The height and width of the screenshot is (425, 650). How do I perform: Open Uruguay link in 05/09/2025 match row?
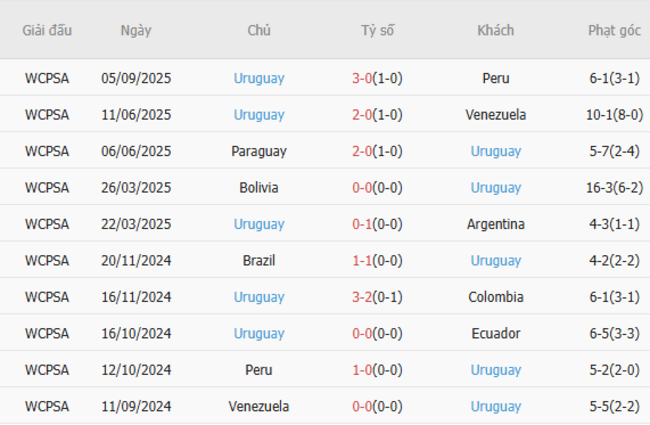(x=259, y=78)
